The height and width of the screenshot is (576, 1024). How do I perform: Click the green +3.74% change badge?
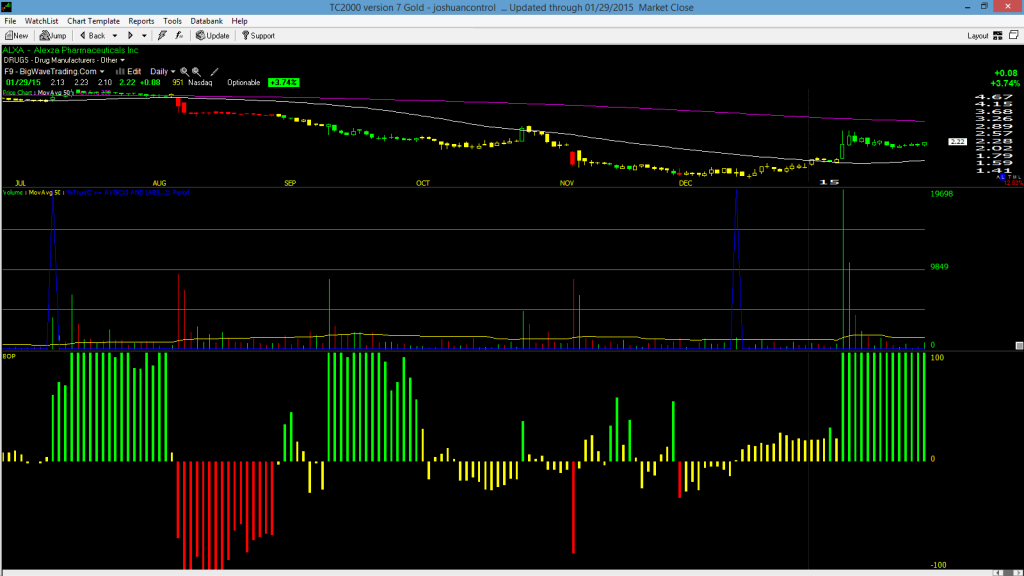(x=283, y=83)
